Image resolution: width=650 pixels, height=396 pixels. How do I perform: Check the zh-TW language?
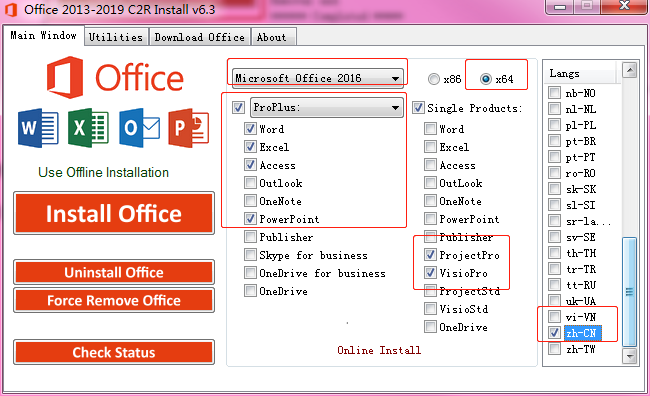(554, 348)
